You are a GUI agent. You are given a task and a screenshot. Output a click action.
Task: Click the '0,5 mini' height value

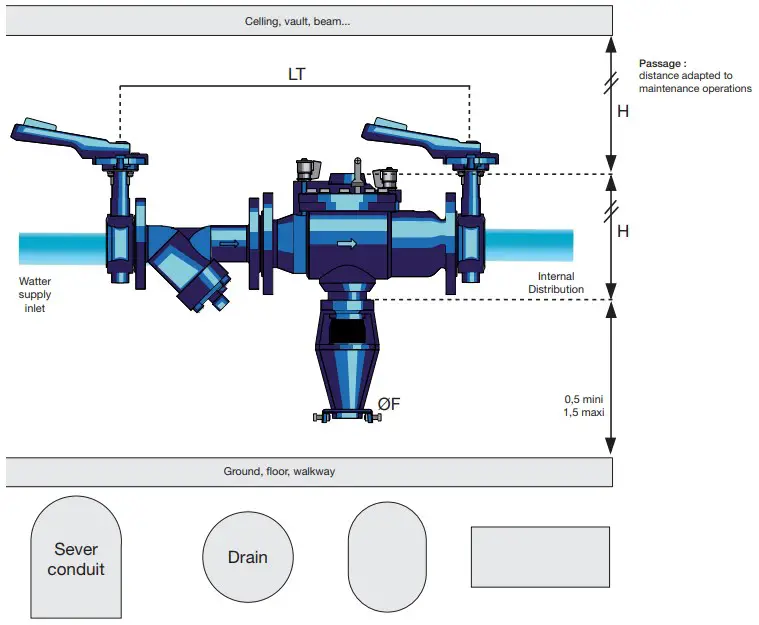point(584,399)
